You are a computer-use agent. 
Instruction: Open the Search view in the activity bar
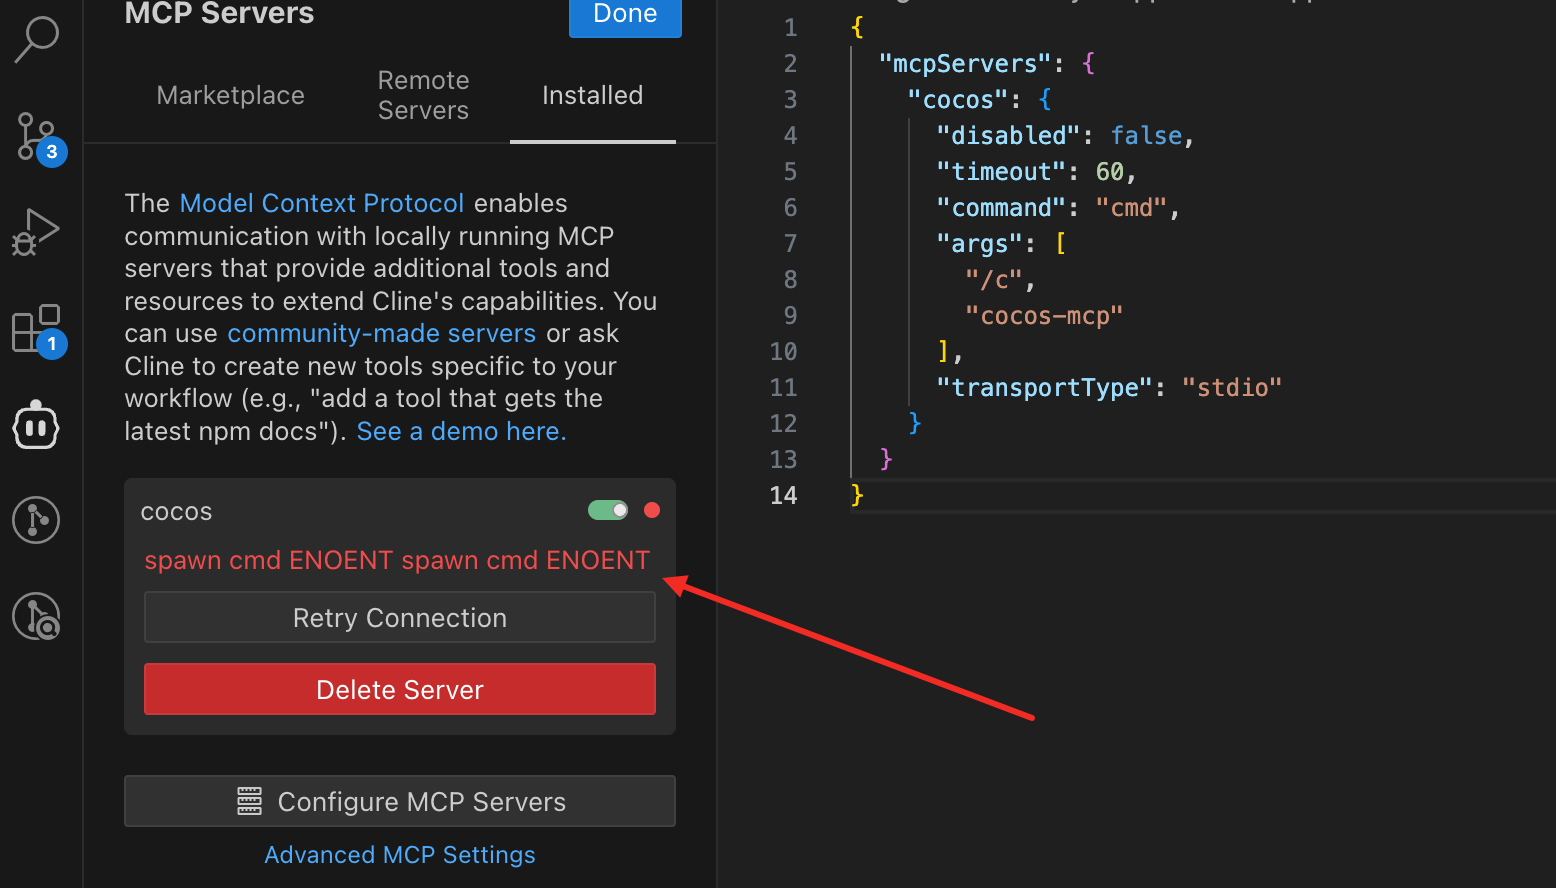pos(37,40)
